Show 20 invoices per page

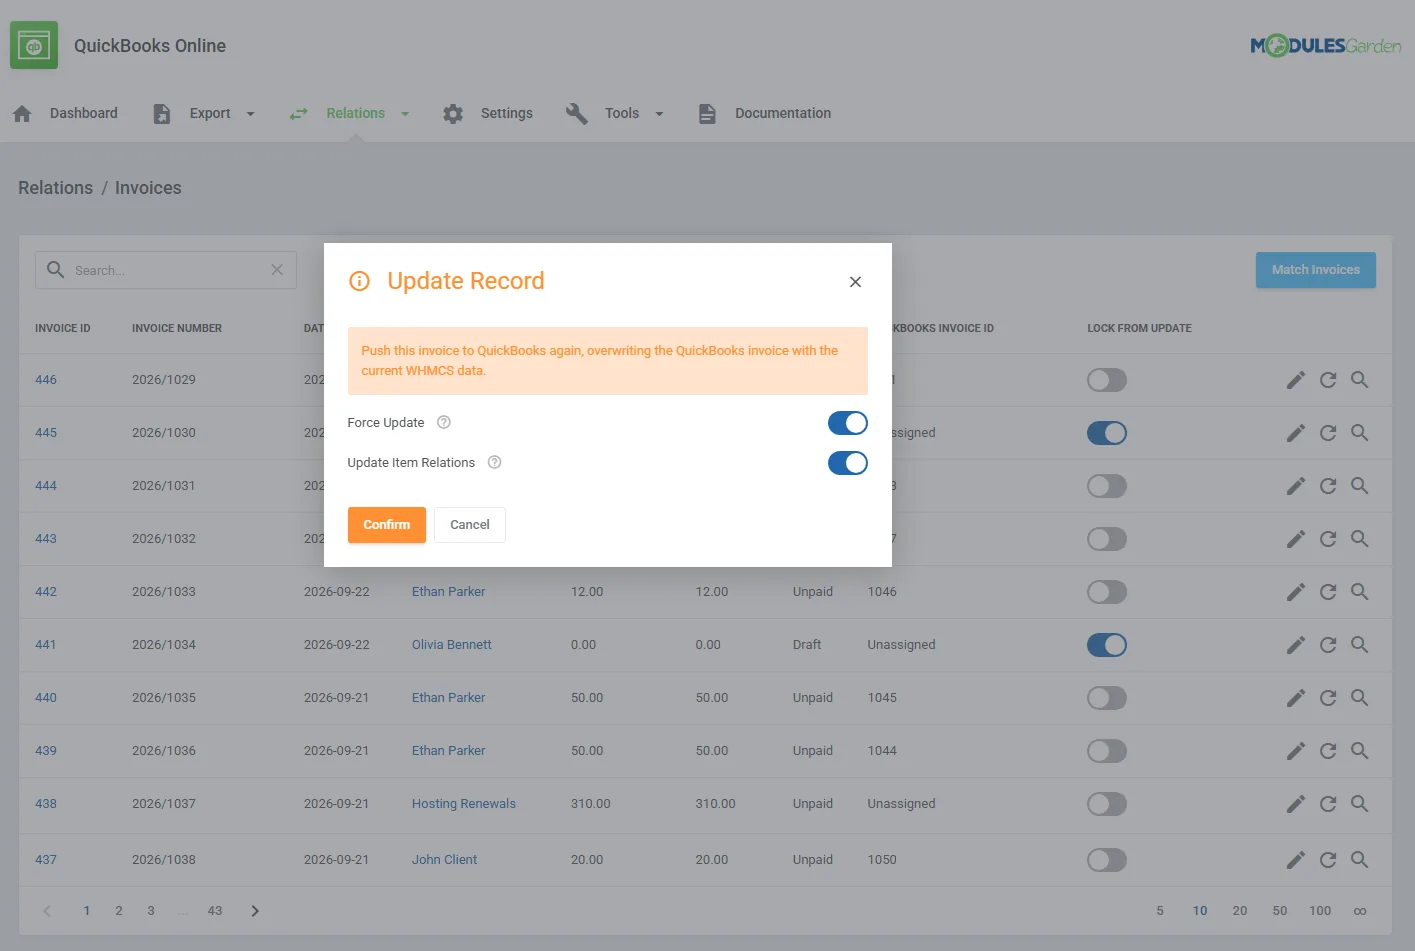[1240, 911]
